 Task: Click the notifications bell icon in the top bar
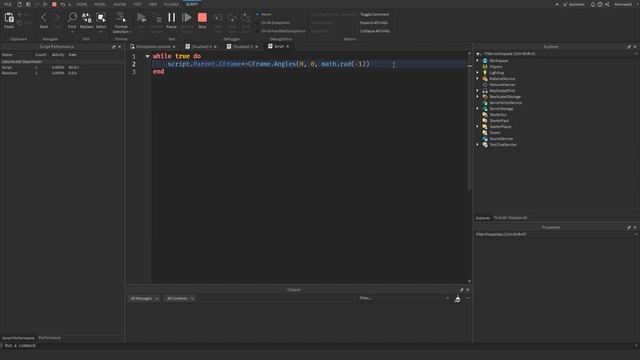593,4
